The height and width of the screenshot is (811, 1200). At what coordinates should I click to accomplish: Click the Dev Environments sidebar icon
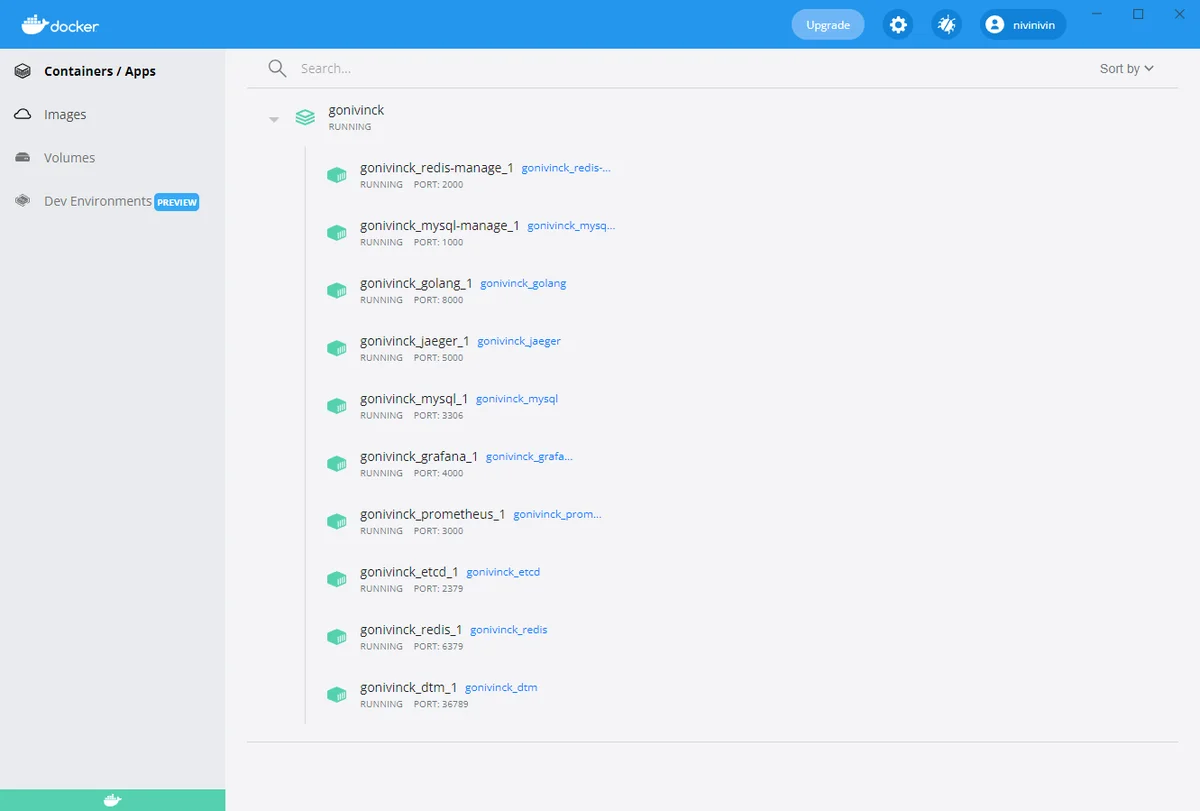22,201
